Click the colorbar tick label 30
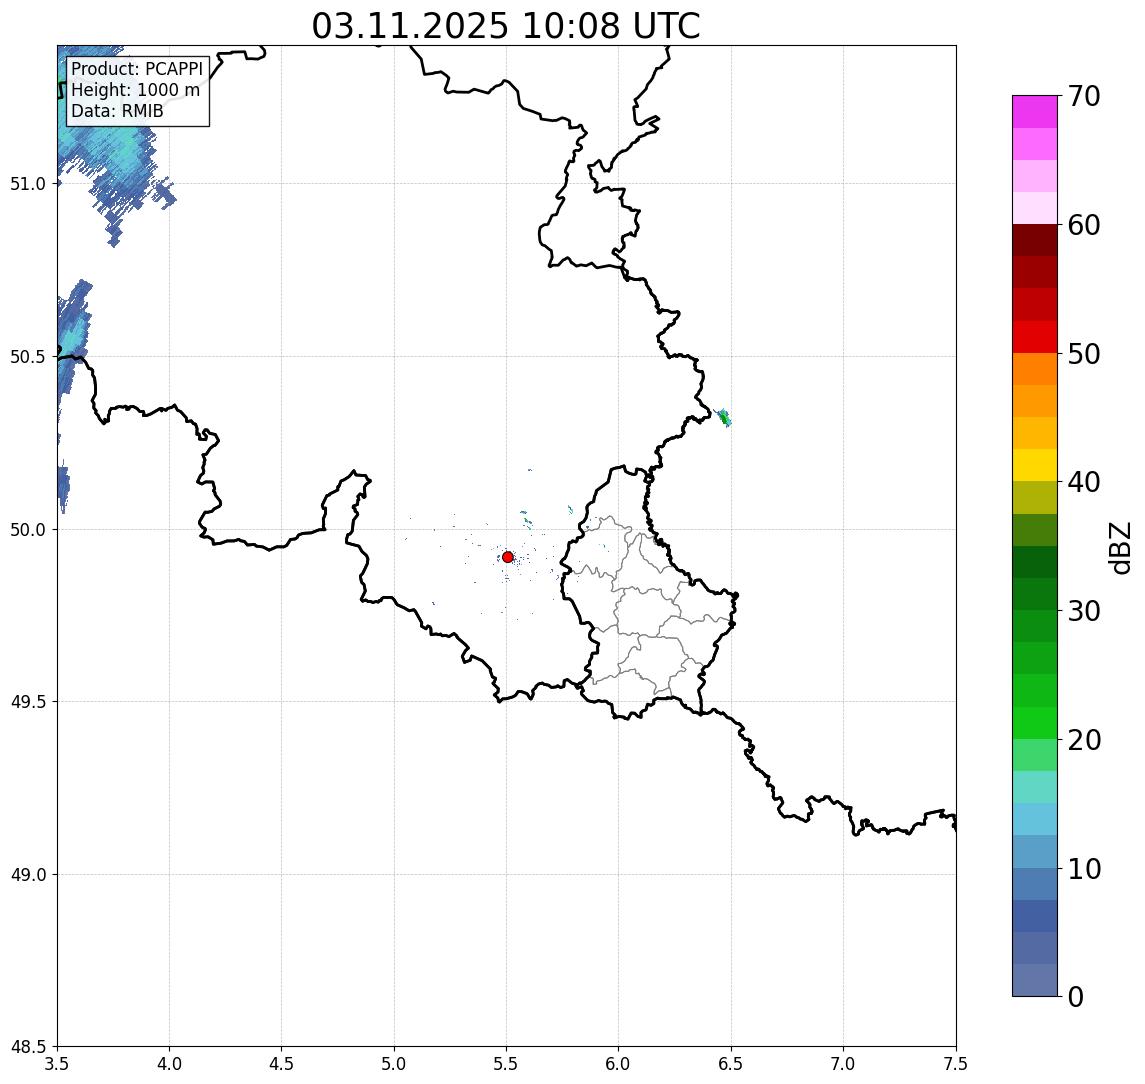Viewport: 1145px width, 1084px height. pyautogui.click(x=1084, y=611)
